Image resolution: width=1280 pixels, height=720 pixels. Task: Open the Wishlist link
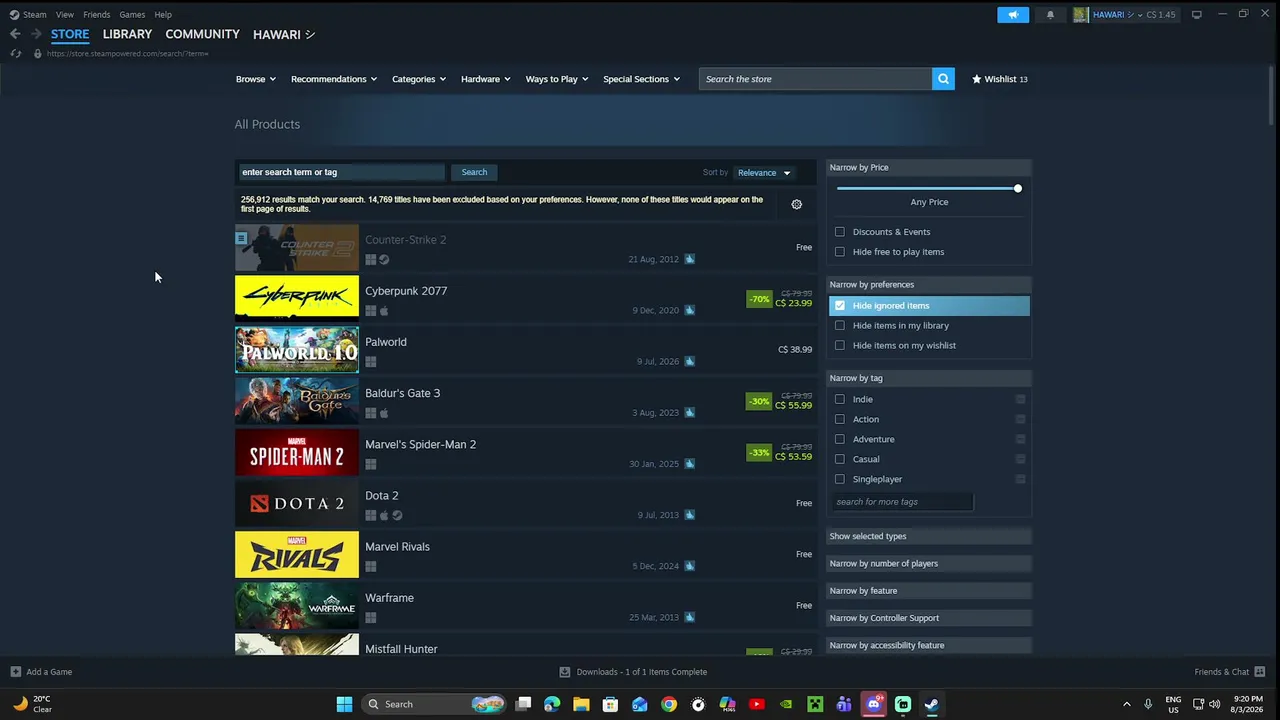click(x=1000, y=79)
